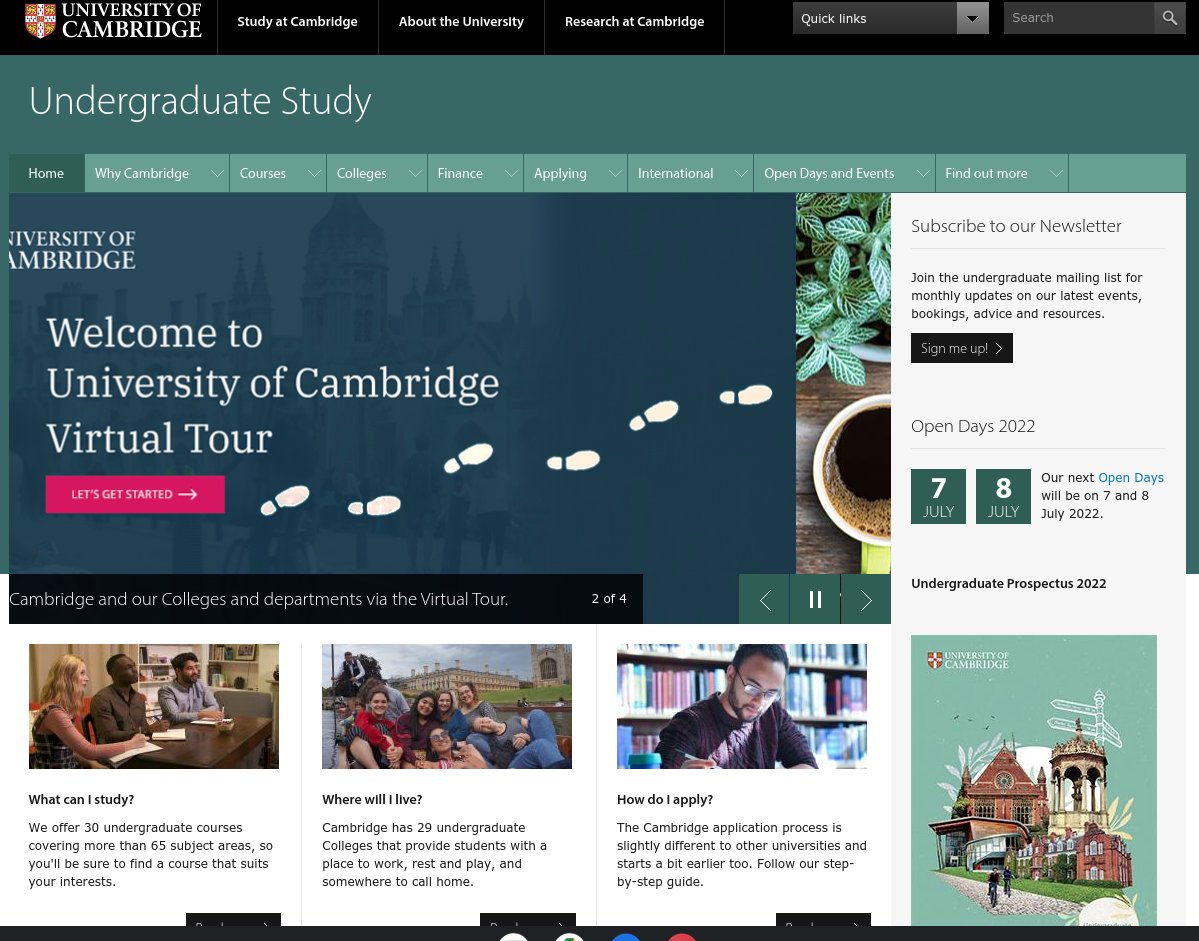Click the Undergraduate Prospectus 2022 heading
1199x941 pixels.
1009,584
